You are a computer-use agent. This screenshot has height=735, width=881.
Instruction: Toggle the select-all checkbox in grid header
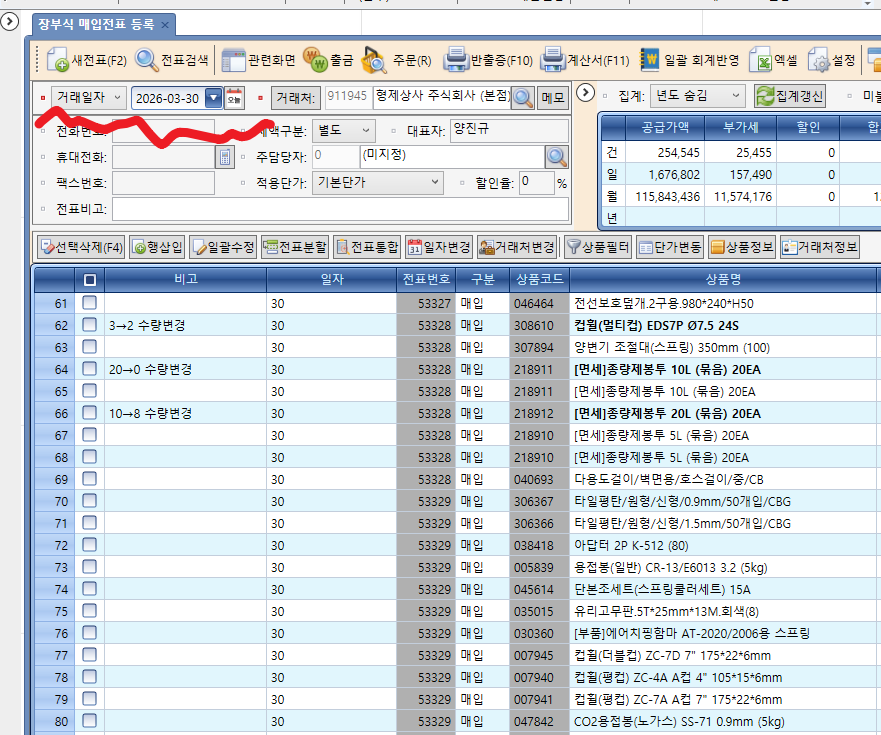[90, 280]
